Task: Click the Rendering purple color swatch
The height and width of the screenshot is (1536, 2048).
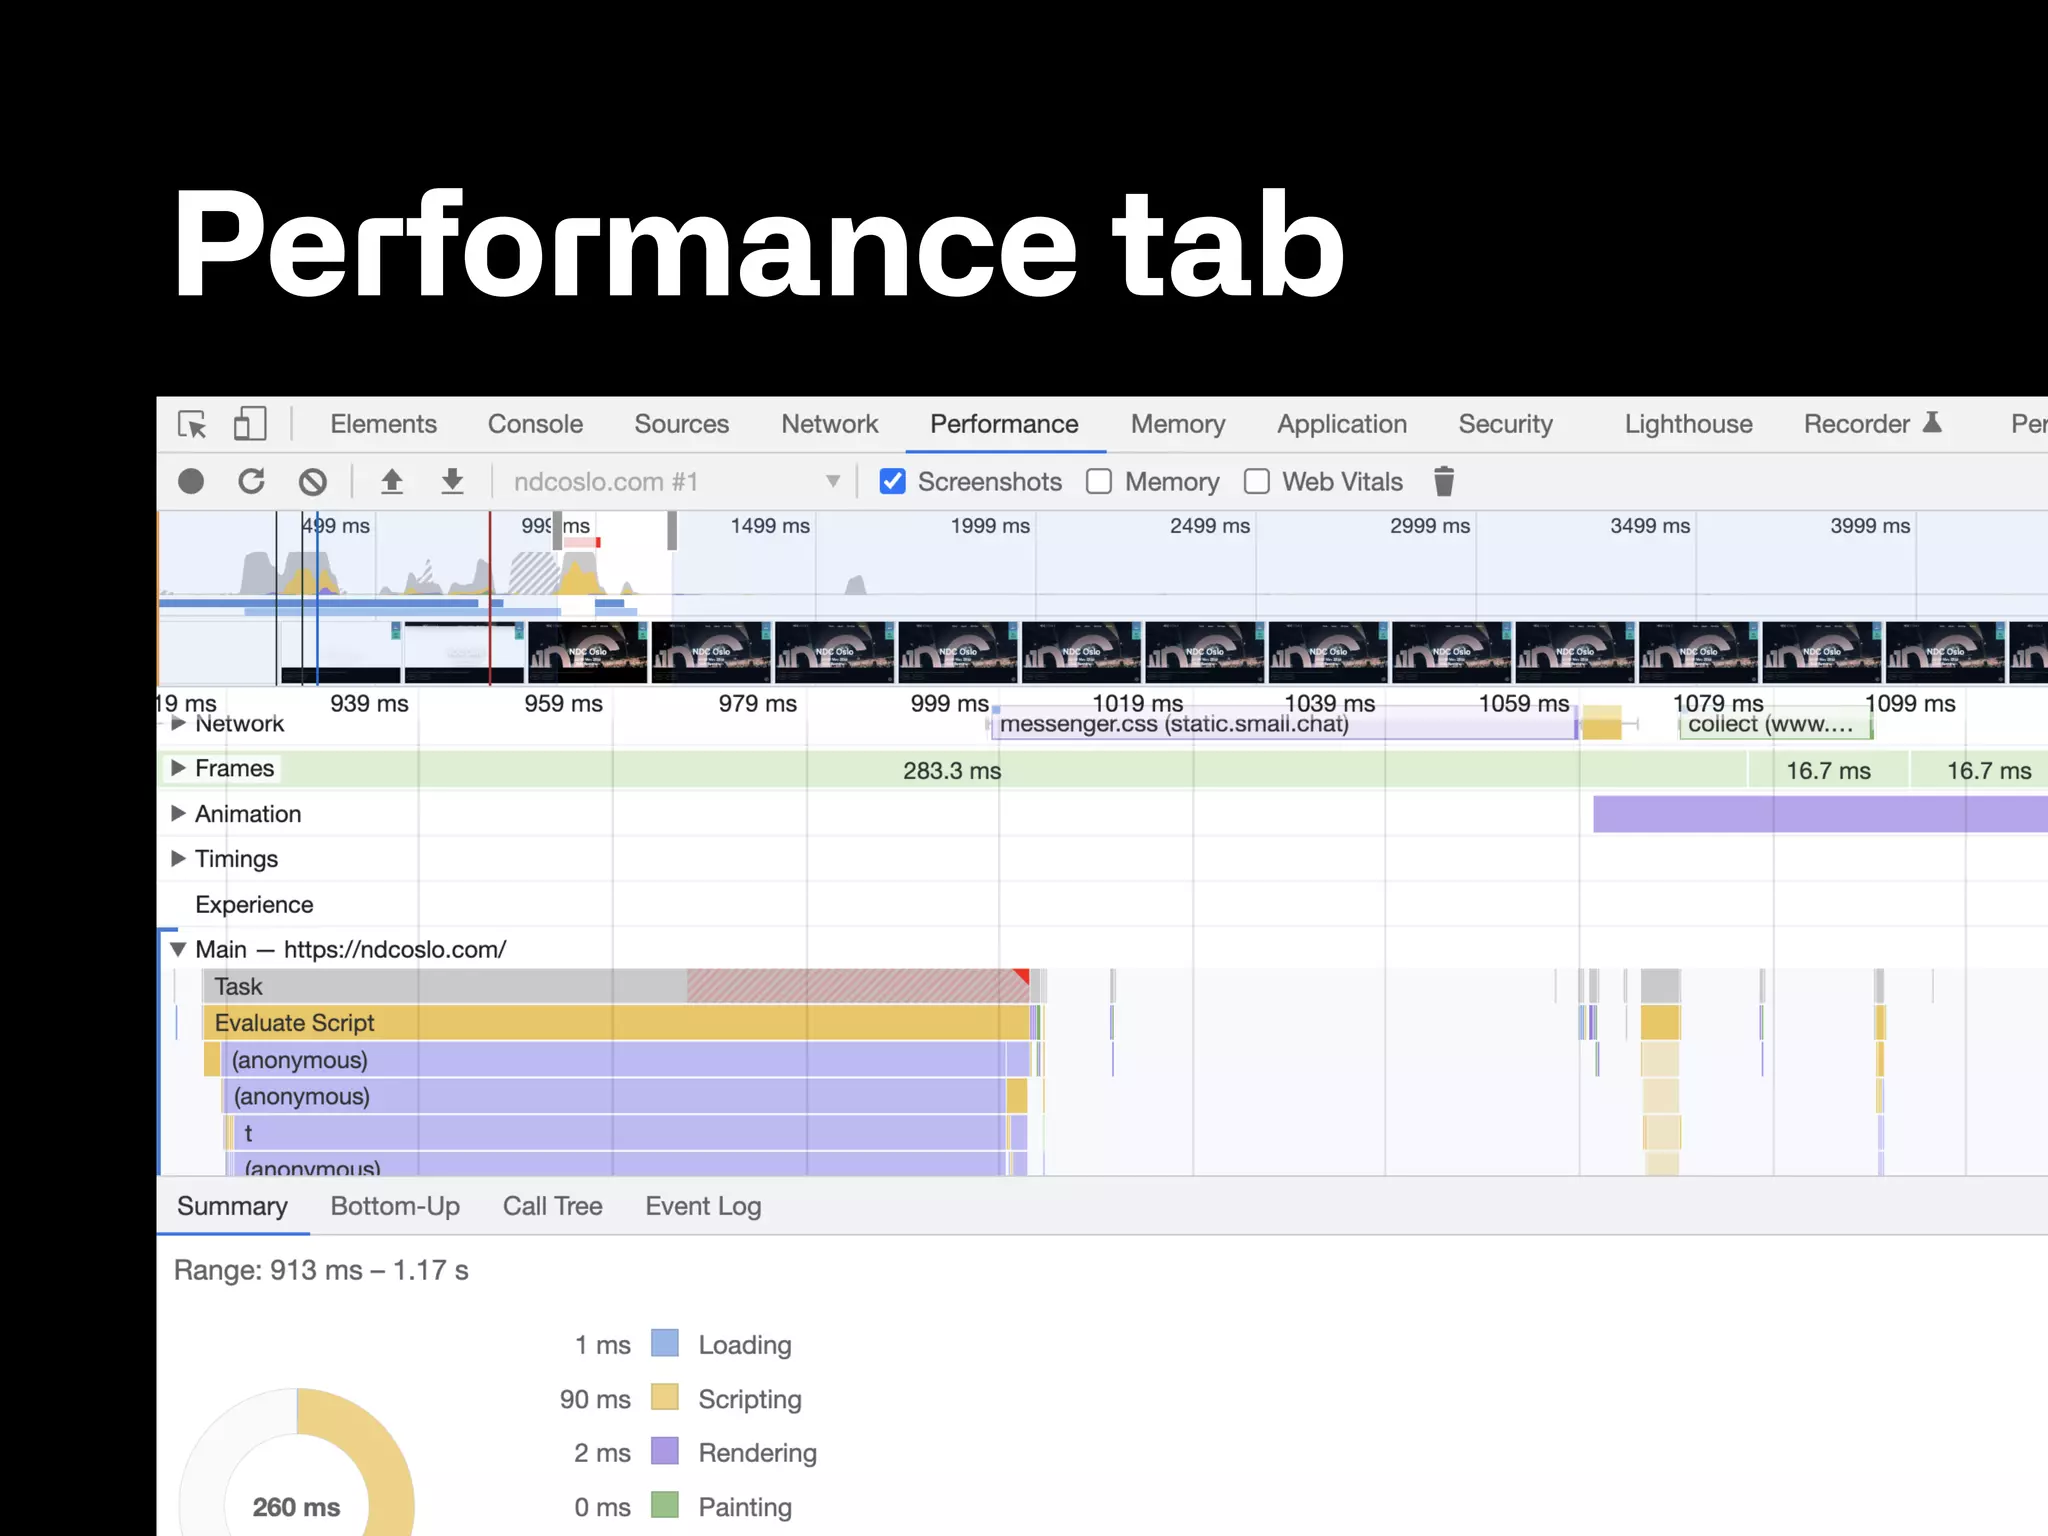Action: (x=664, y=1451)
